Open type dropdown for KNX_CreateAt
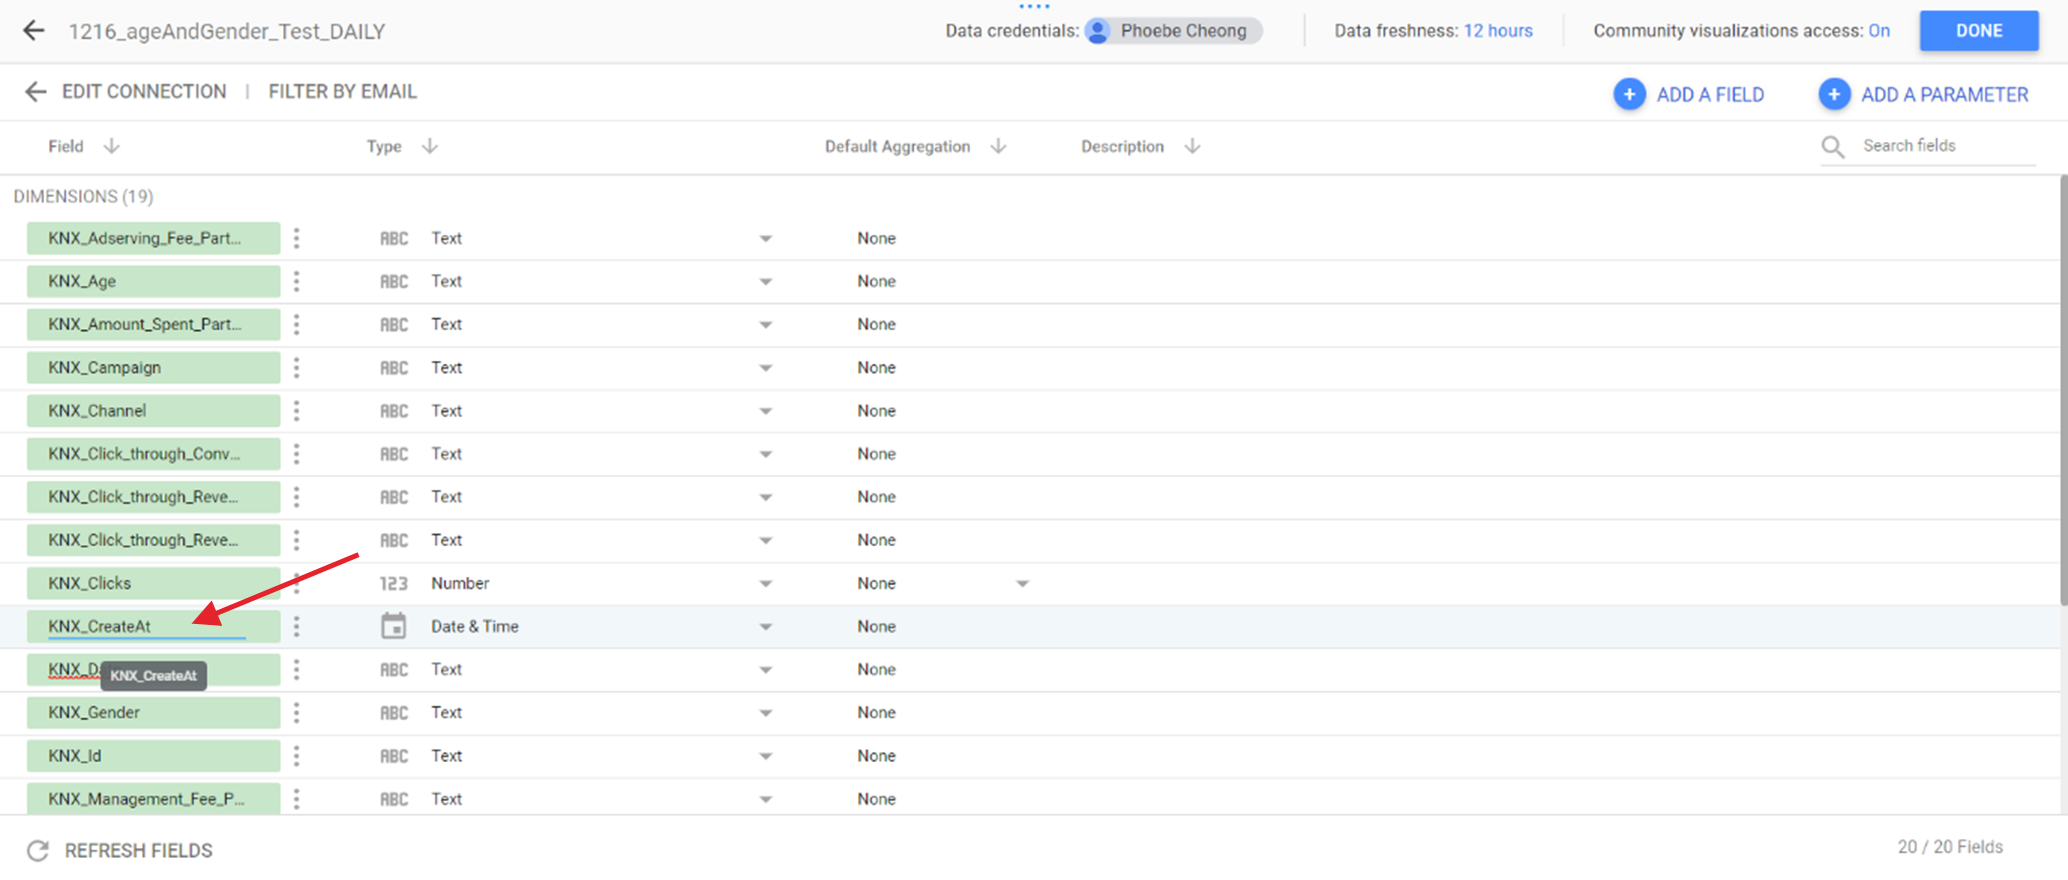This screenshot has width=2068, height=880. 765,627
